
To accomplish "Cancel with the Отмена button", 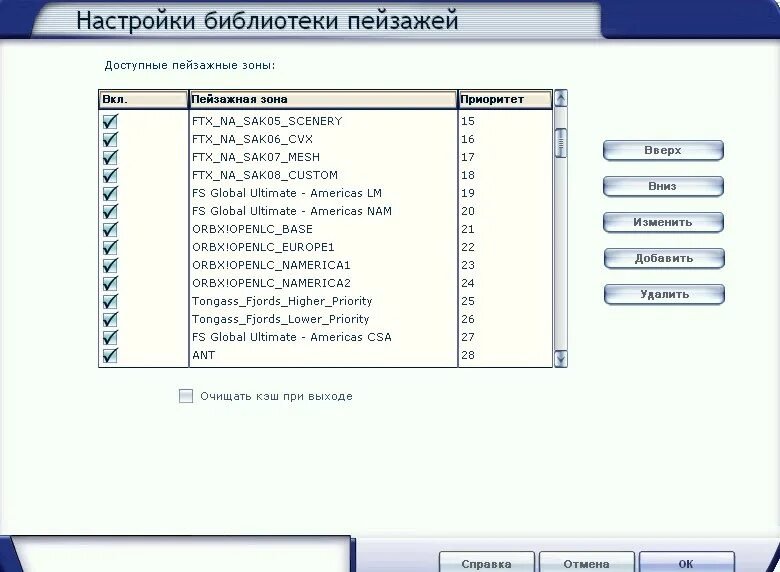I will click(x=586, y=563).
